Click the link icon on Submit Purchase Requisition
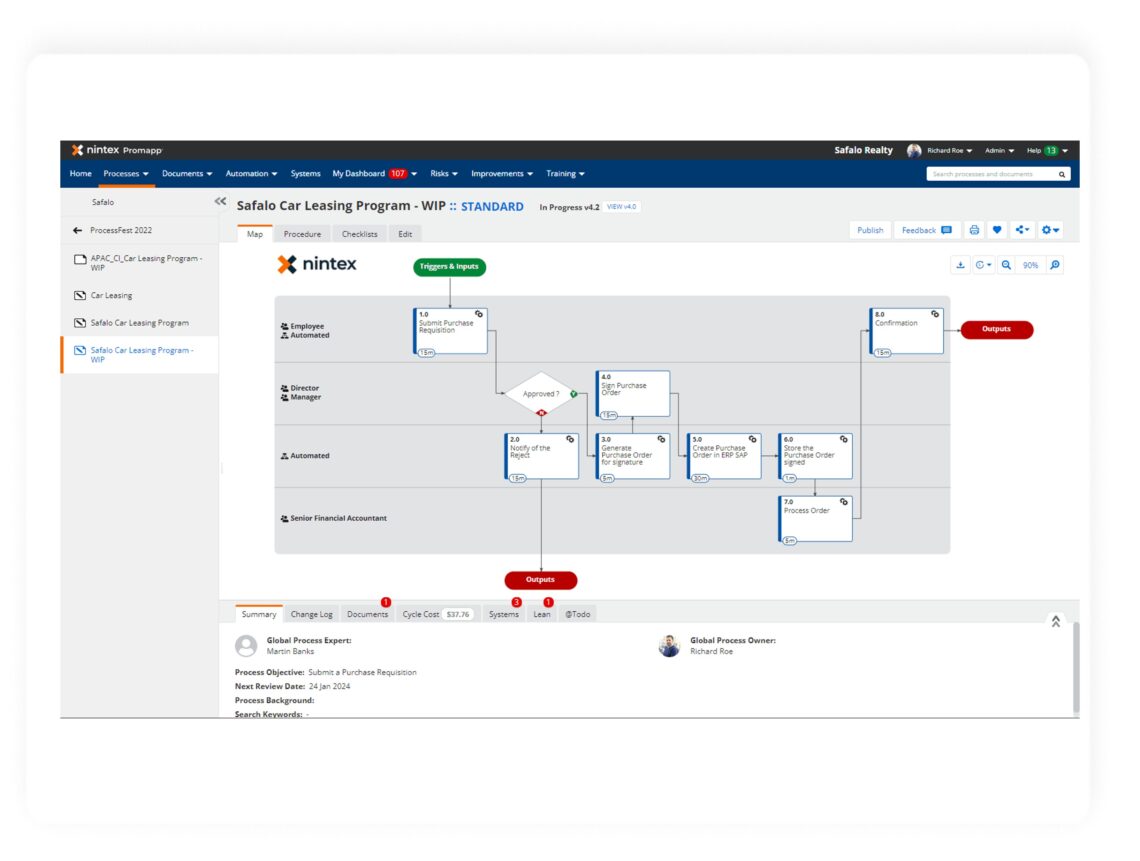The width and height of the screenshot is (1140, 861). point(479,314)
